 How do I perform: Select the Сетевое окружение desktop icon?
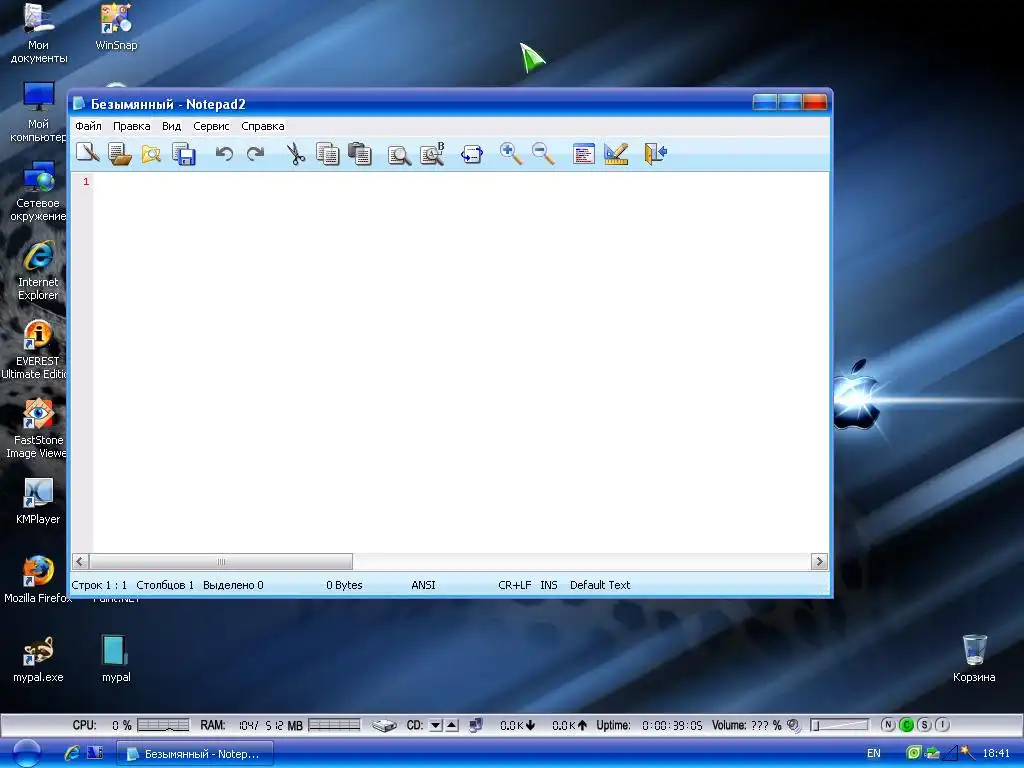pos(38,191)
